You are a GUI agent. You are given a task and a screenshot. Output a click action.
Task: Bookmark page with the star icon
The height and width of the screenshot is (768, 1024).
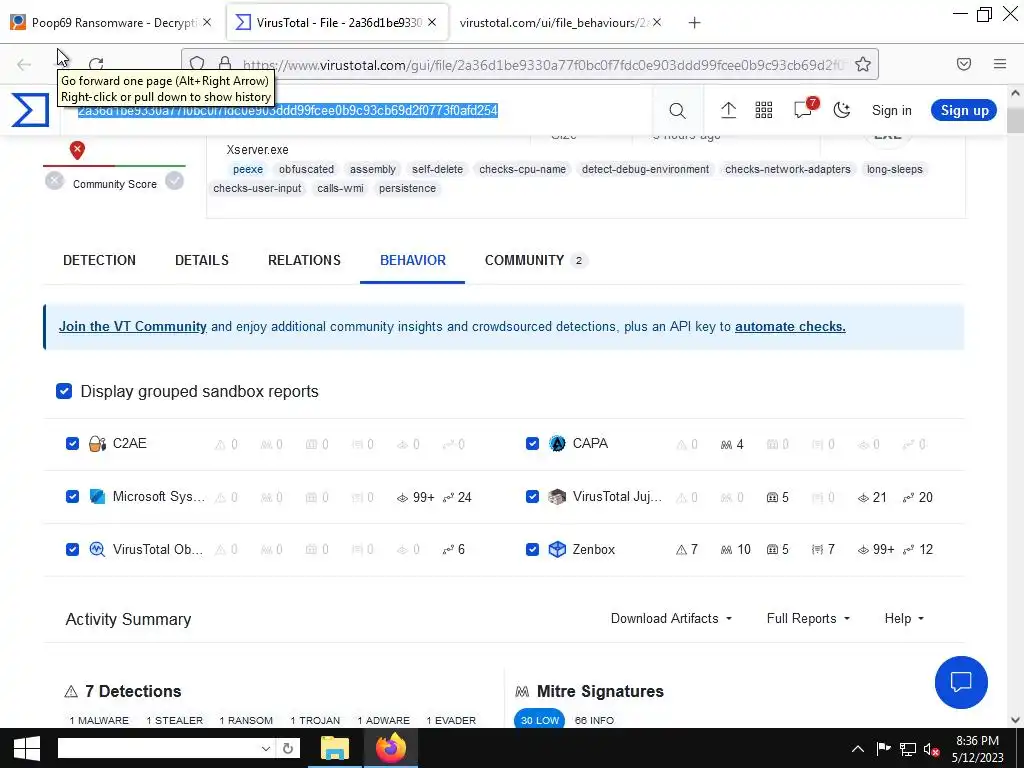[x=863, y=64]
